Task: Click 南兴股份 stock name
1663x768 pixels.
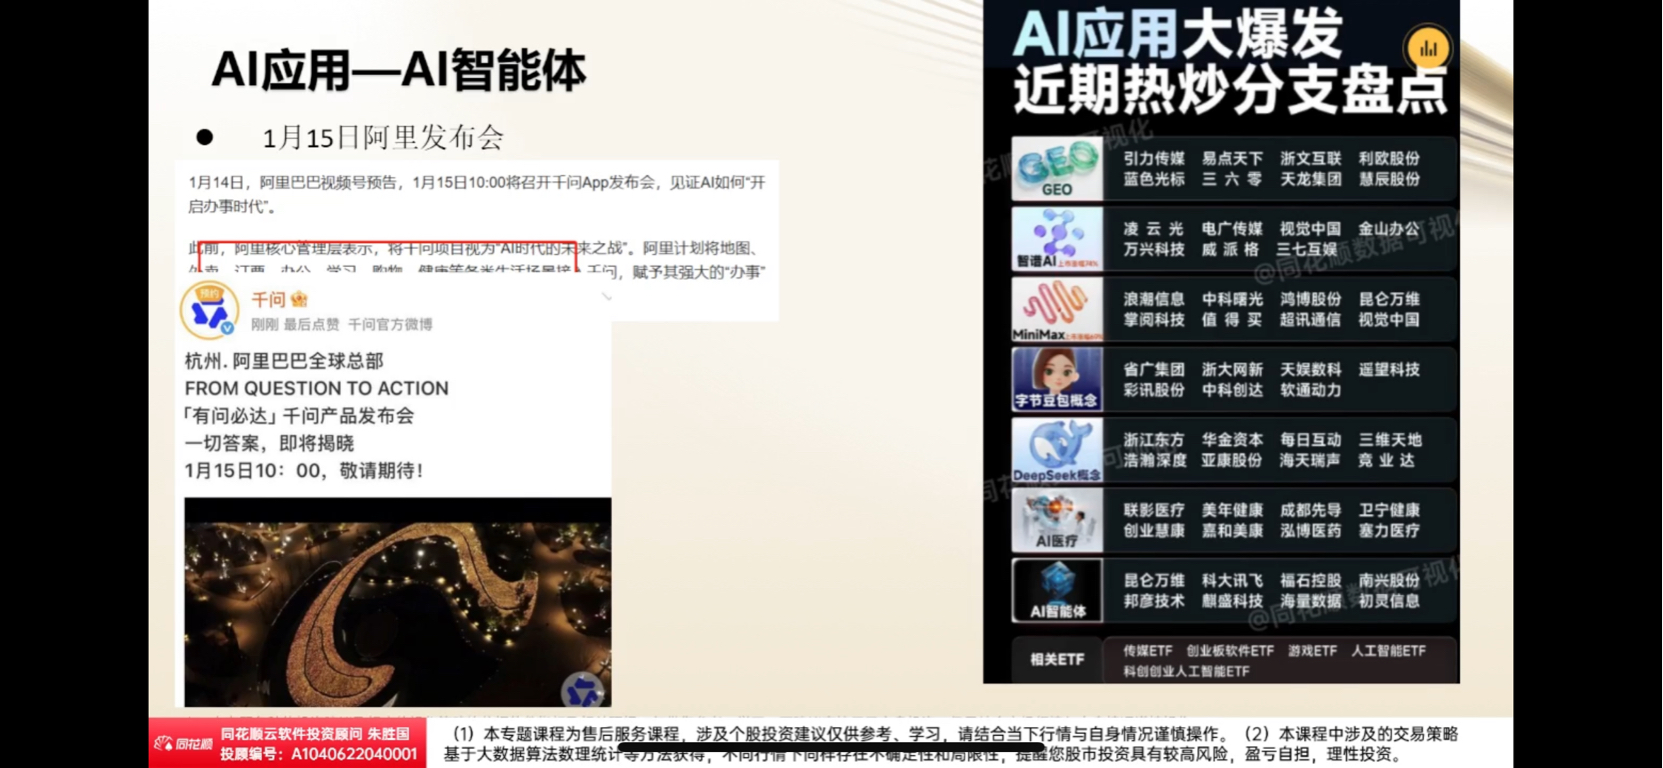Action: [1389, 580]
